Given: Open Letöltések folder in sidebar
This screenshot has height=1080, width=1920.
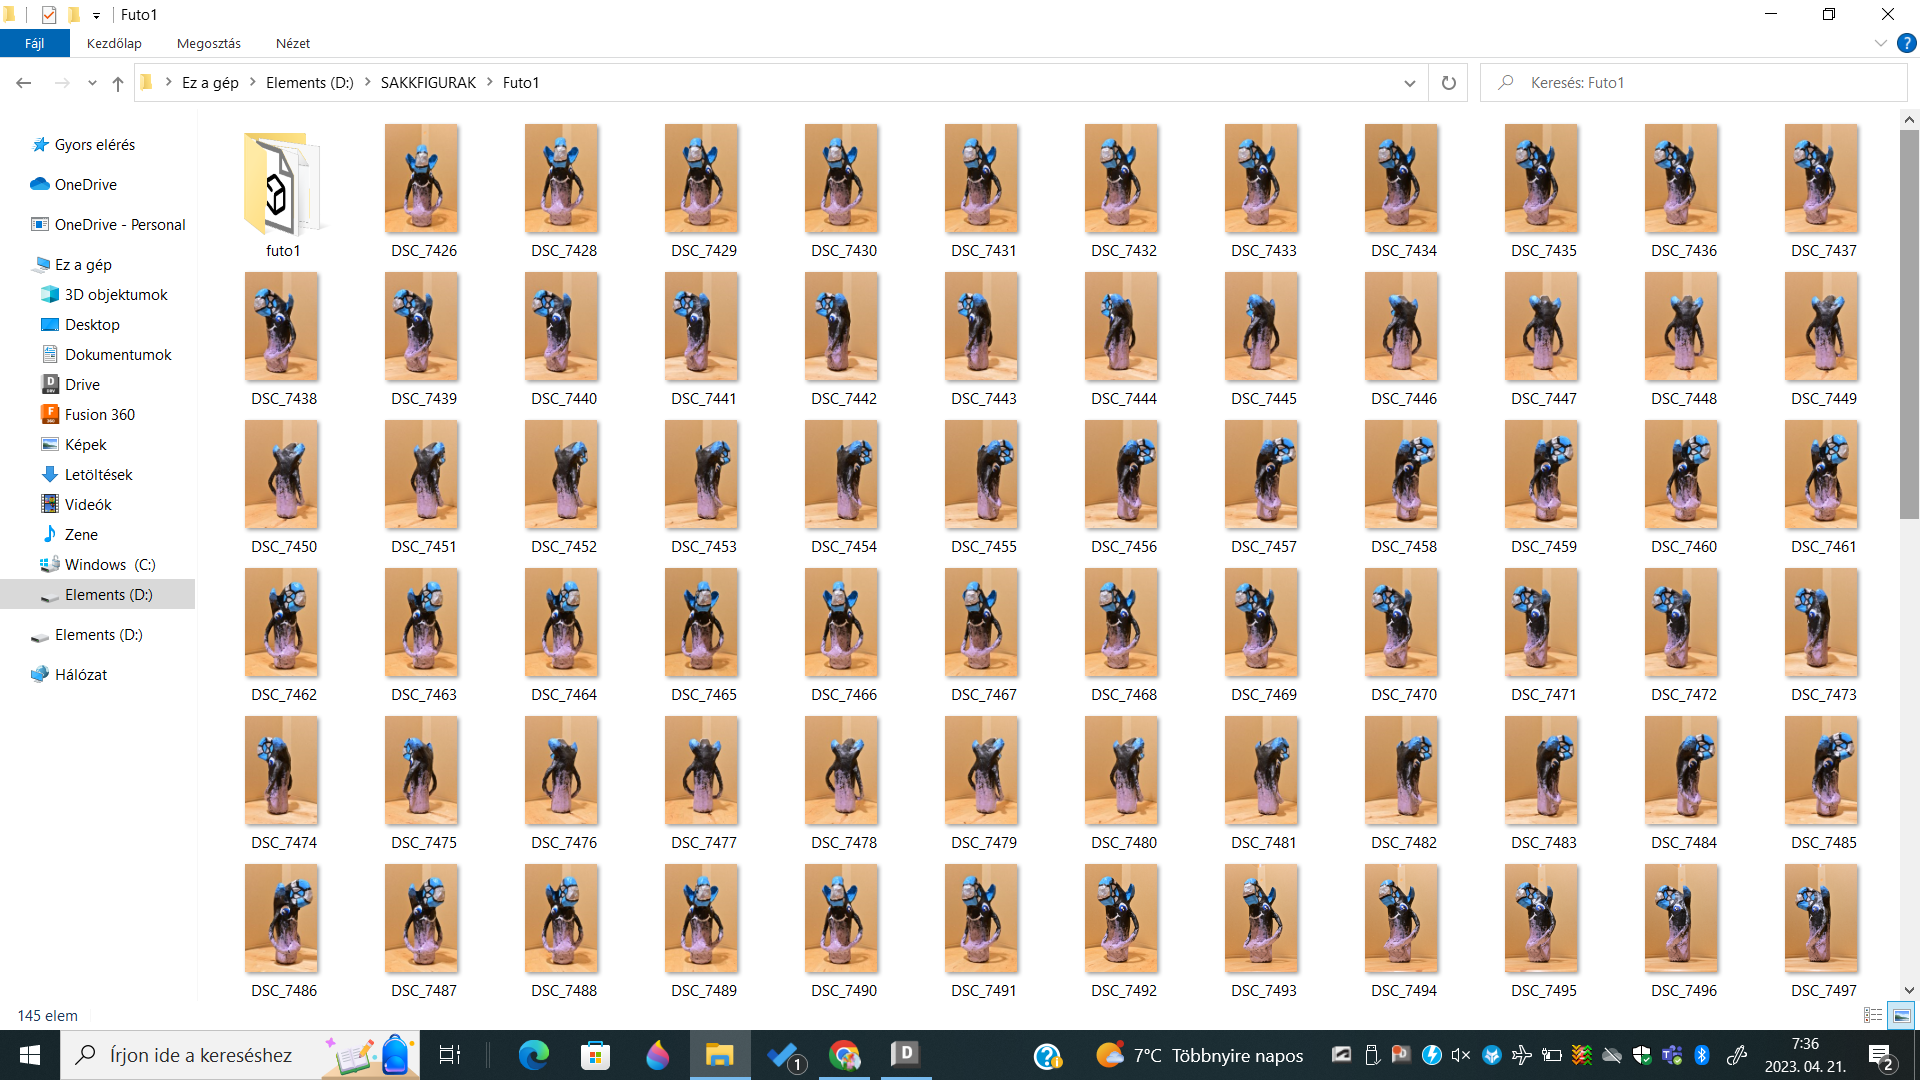Looking at the screenshot, I should pyautogui.click(x=98, y=475).
